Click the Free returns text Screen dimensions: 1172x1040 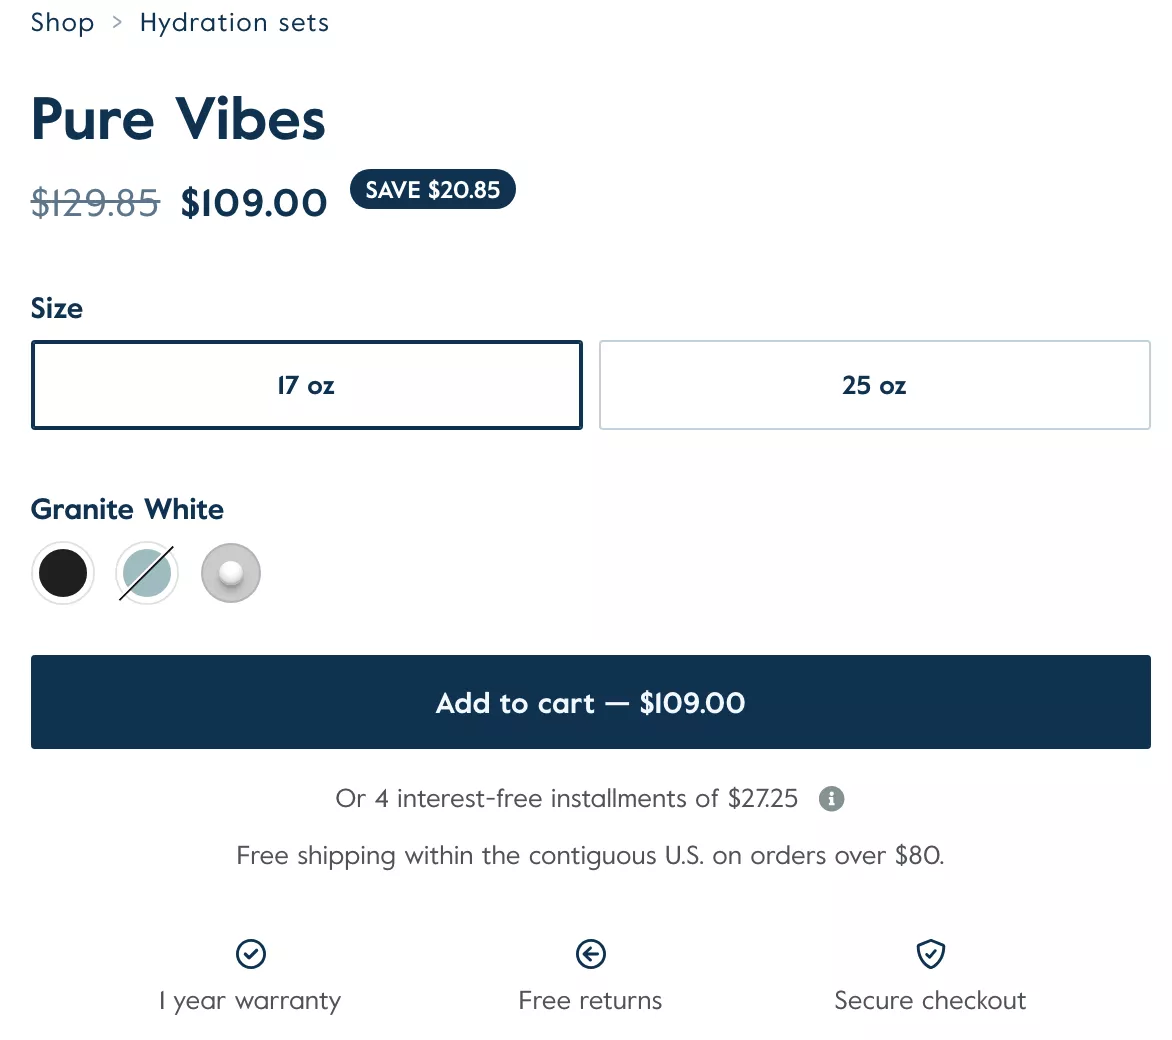(x=590, y=1001)
